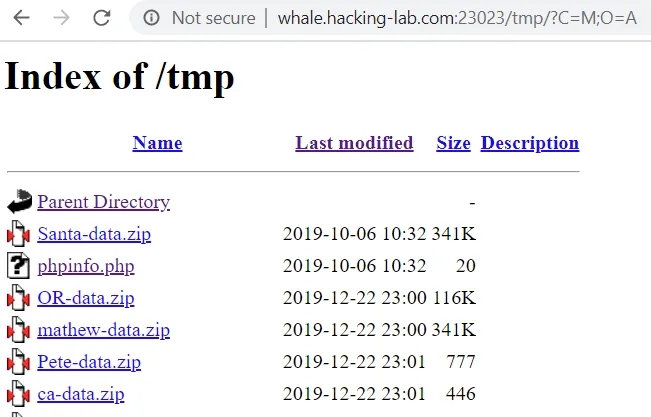This screenshot has height=417, width=651.
Task: Open the Pete-data.zip link
Action: (x=89, y=362)
